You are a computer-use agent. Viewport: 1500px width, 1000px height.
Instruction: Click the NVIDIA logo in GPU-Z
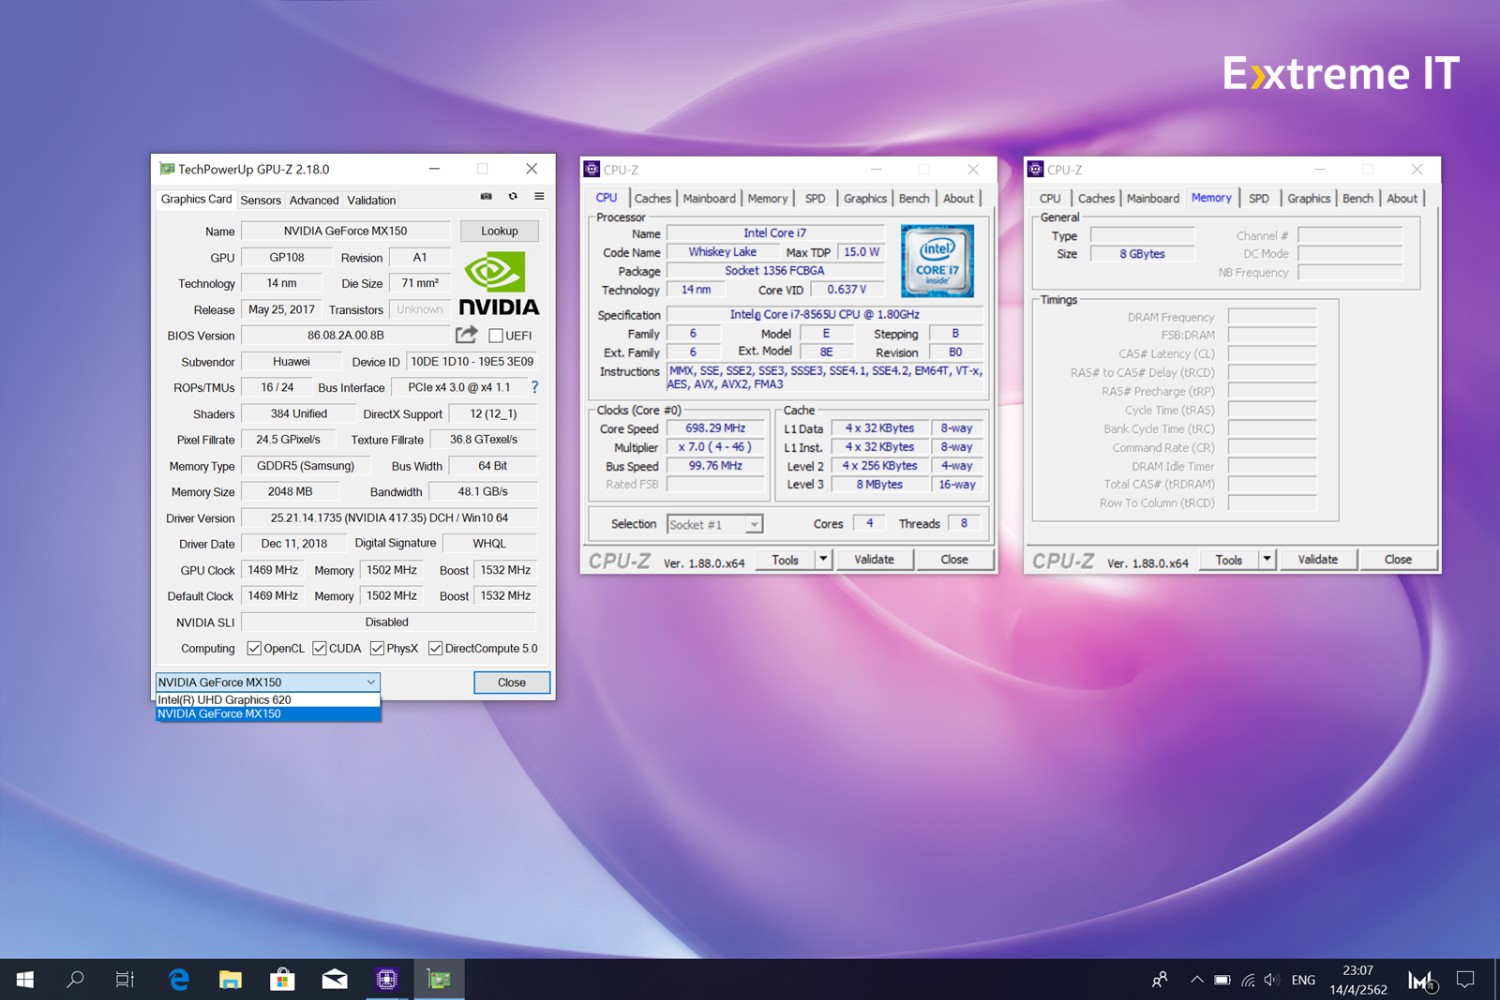pyautogui.click(x=498, y=285)
